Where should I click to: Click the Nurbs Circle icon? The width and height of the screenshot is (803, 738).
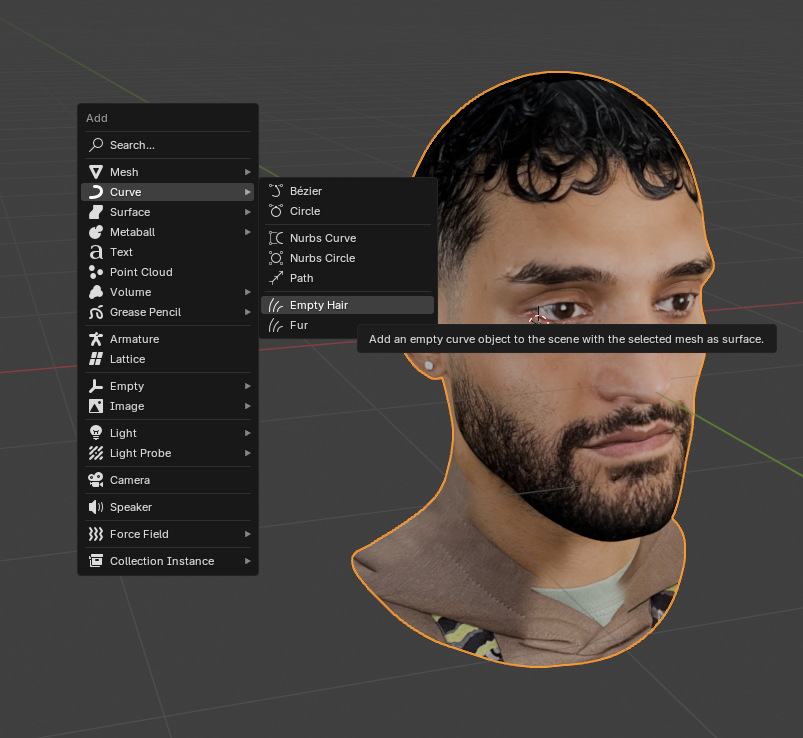pos(276,258)
